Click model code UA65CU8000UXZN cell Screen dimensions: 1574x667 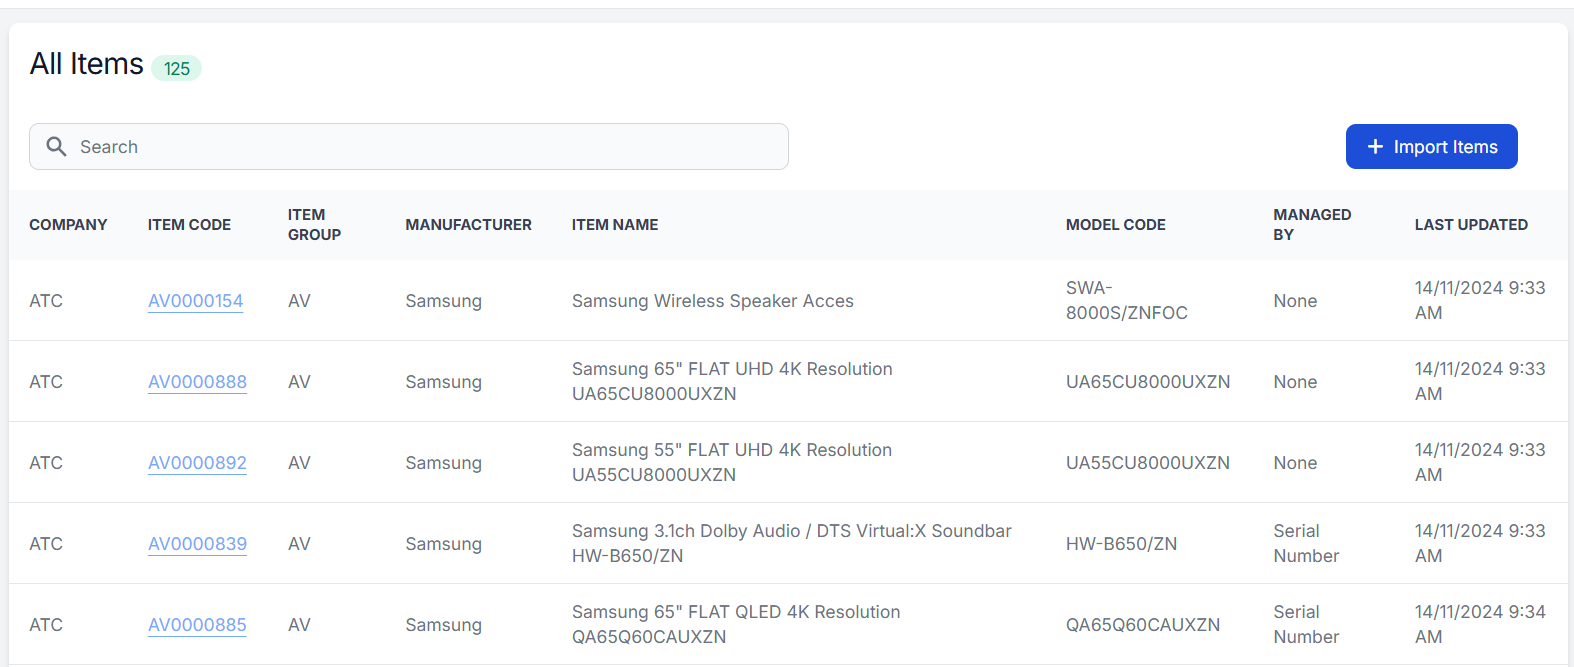pos(1148,382)
